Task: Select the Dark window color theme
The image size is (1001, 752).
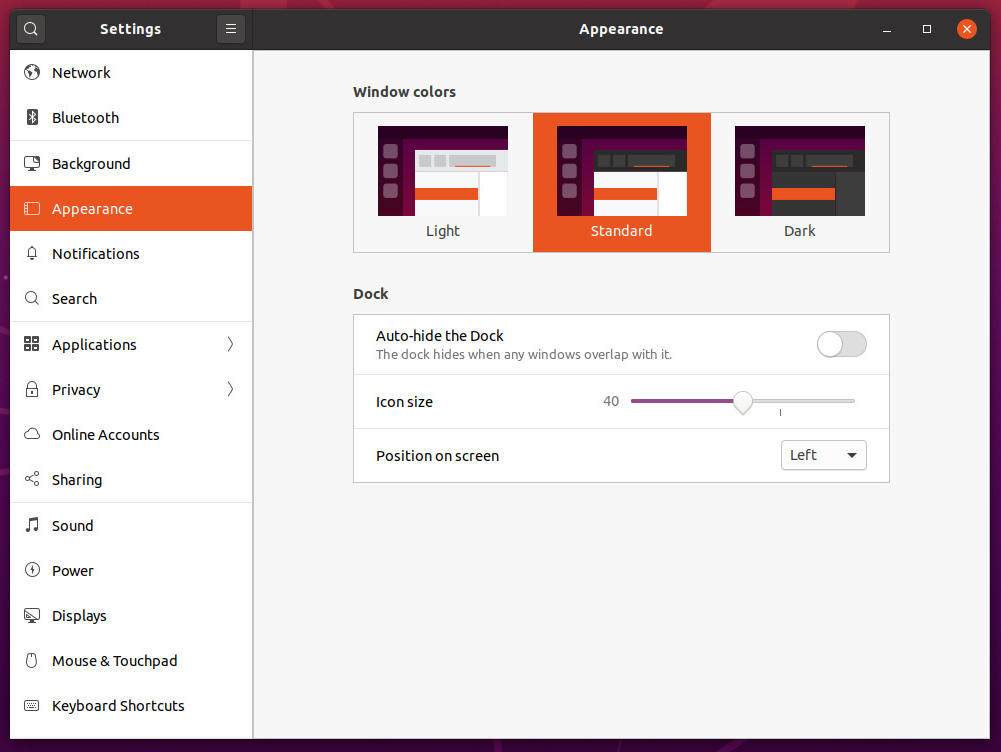Action: click(799, 183)
